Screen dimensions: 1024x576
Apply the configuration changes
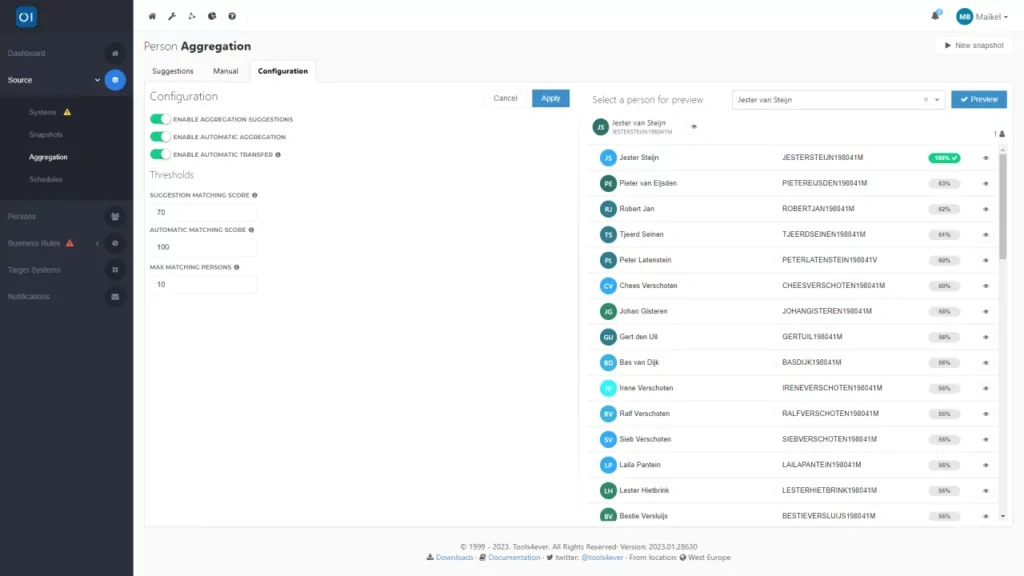[549, 98]
